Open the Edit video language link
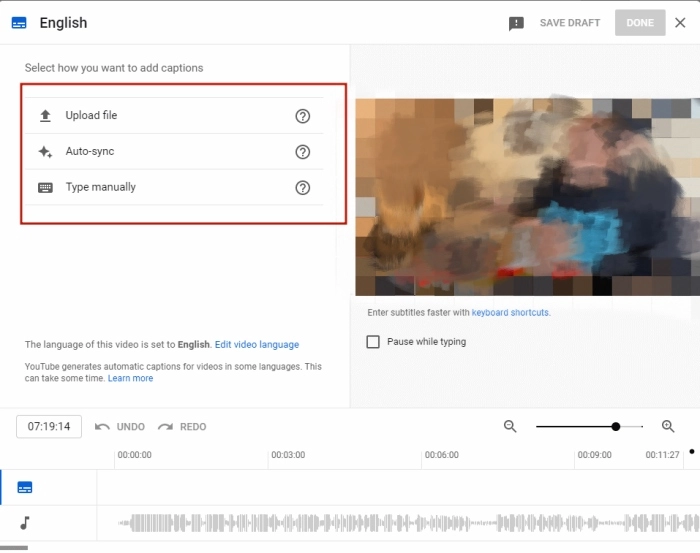700x553 pixels. coord(257,345)
